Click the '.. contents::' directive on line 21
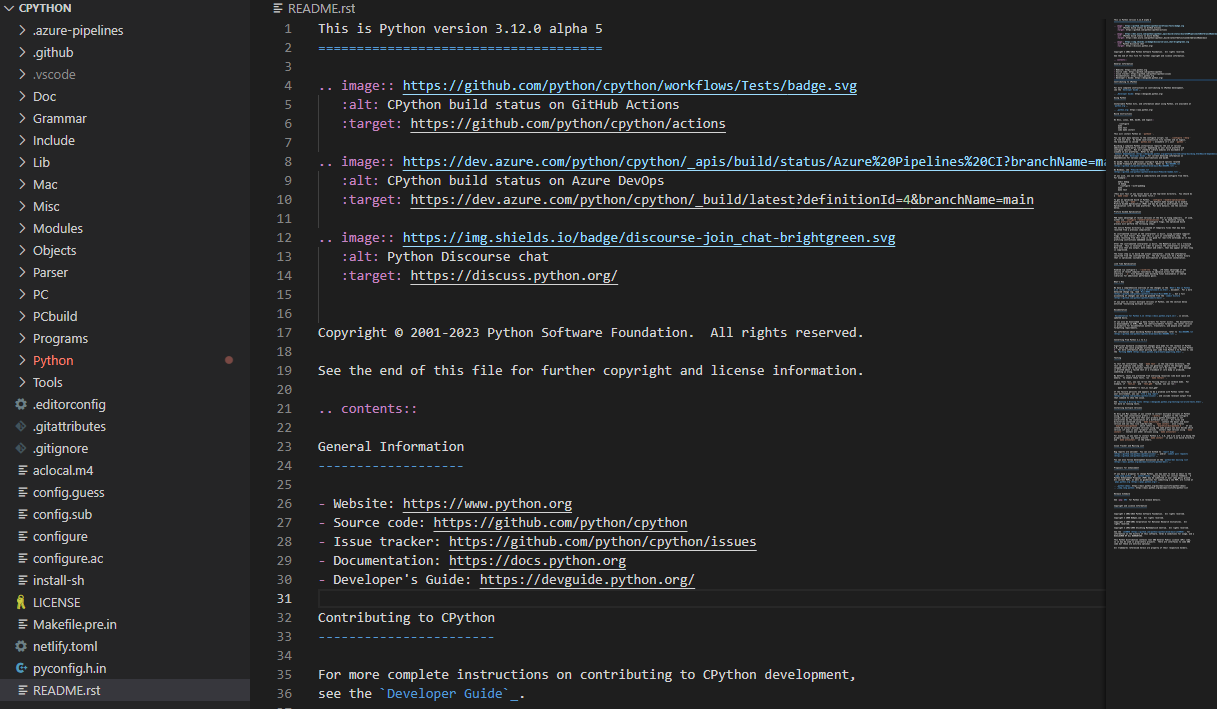Screen dimensions: 1217x709 click(x=367, y=409)
